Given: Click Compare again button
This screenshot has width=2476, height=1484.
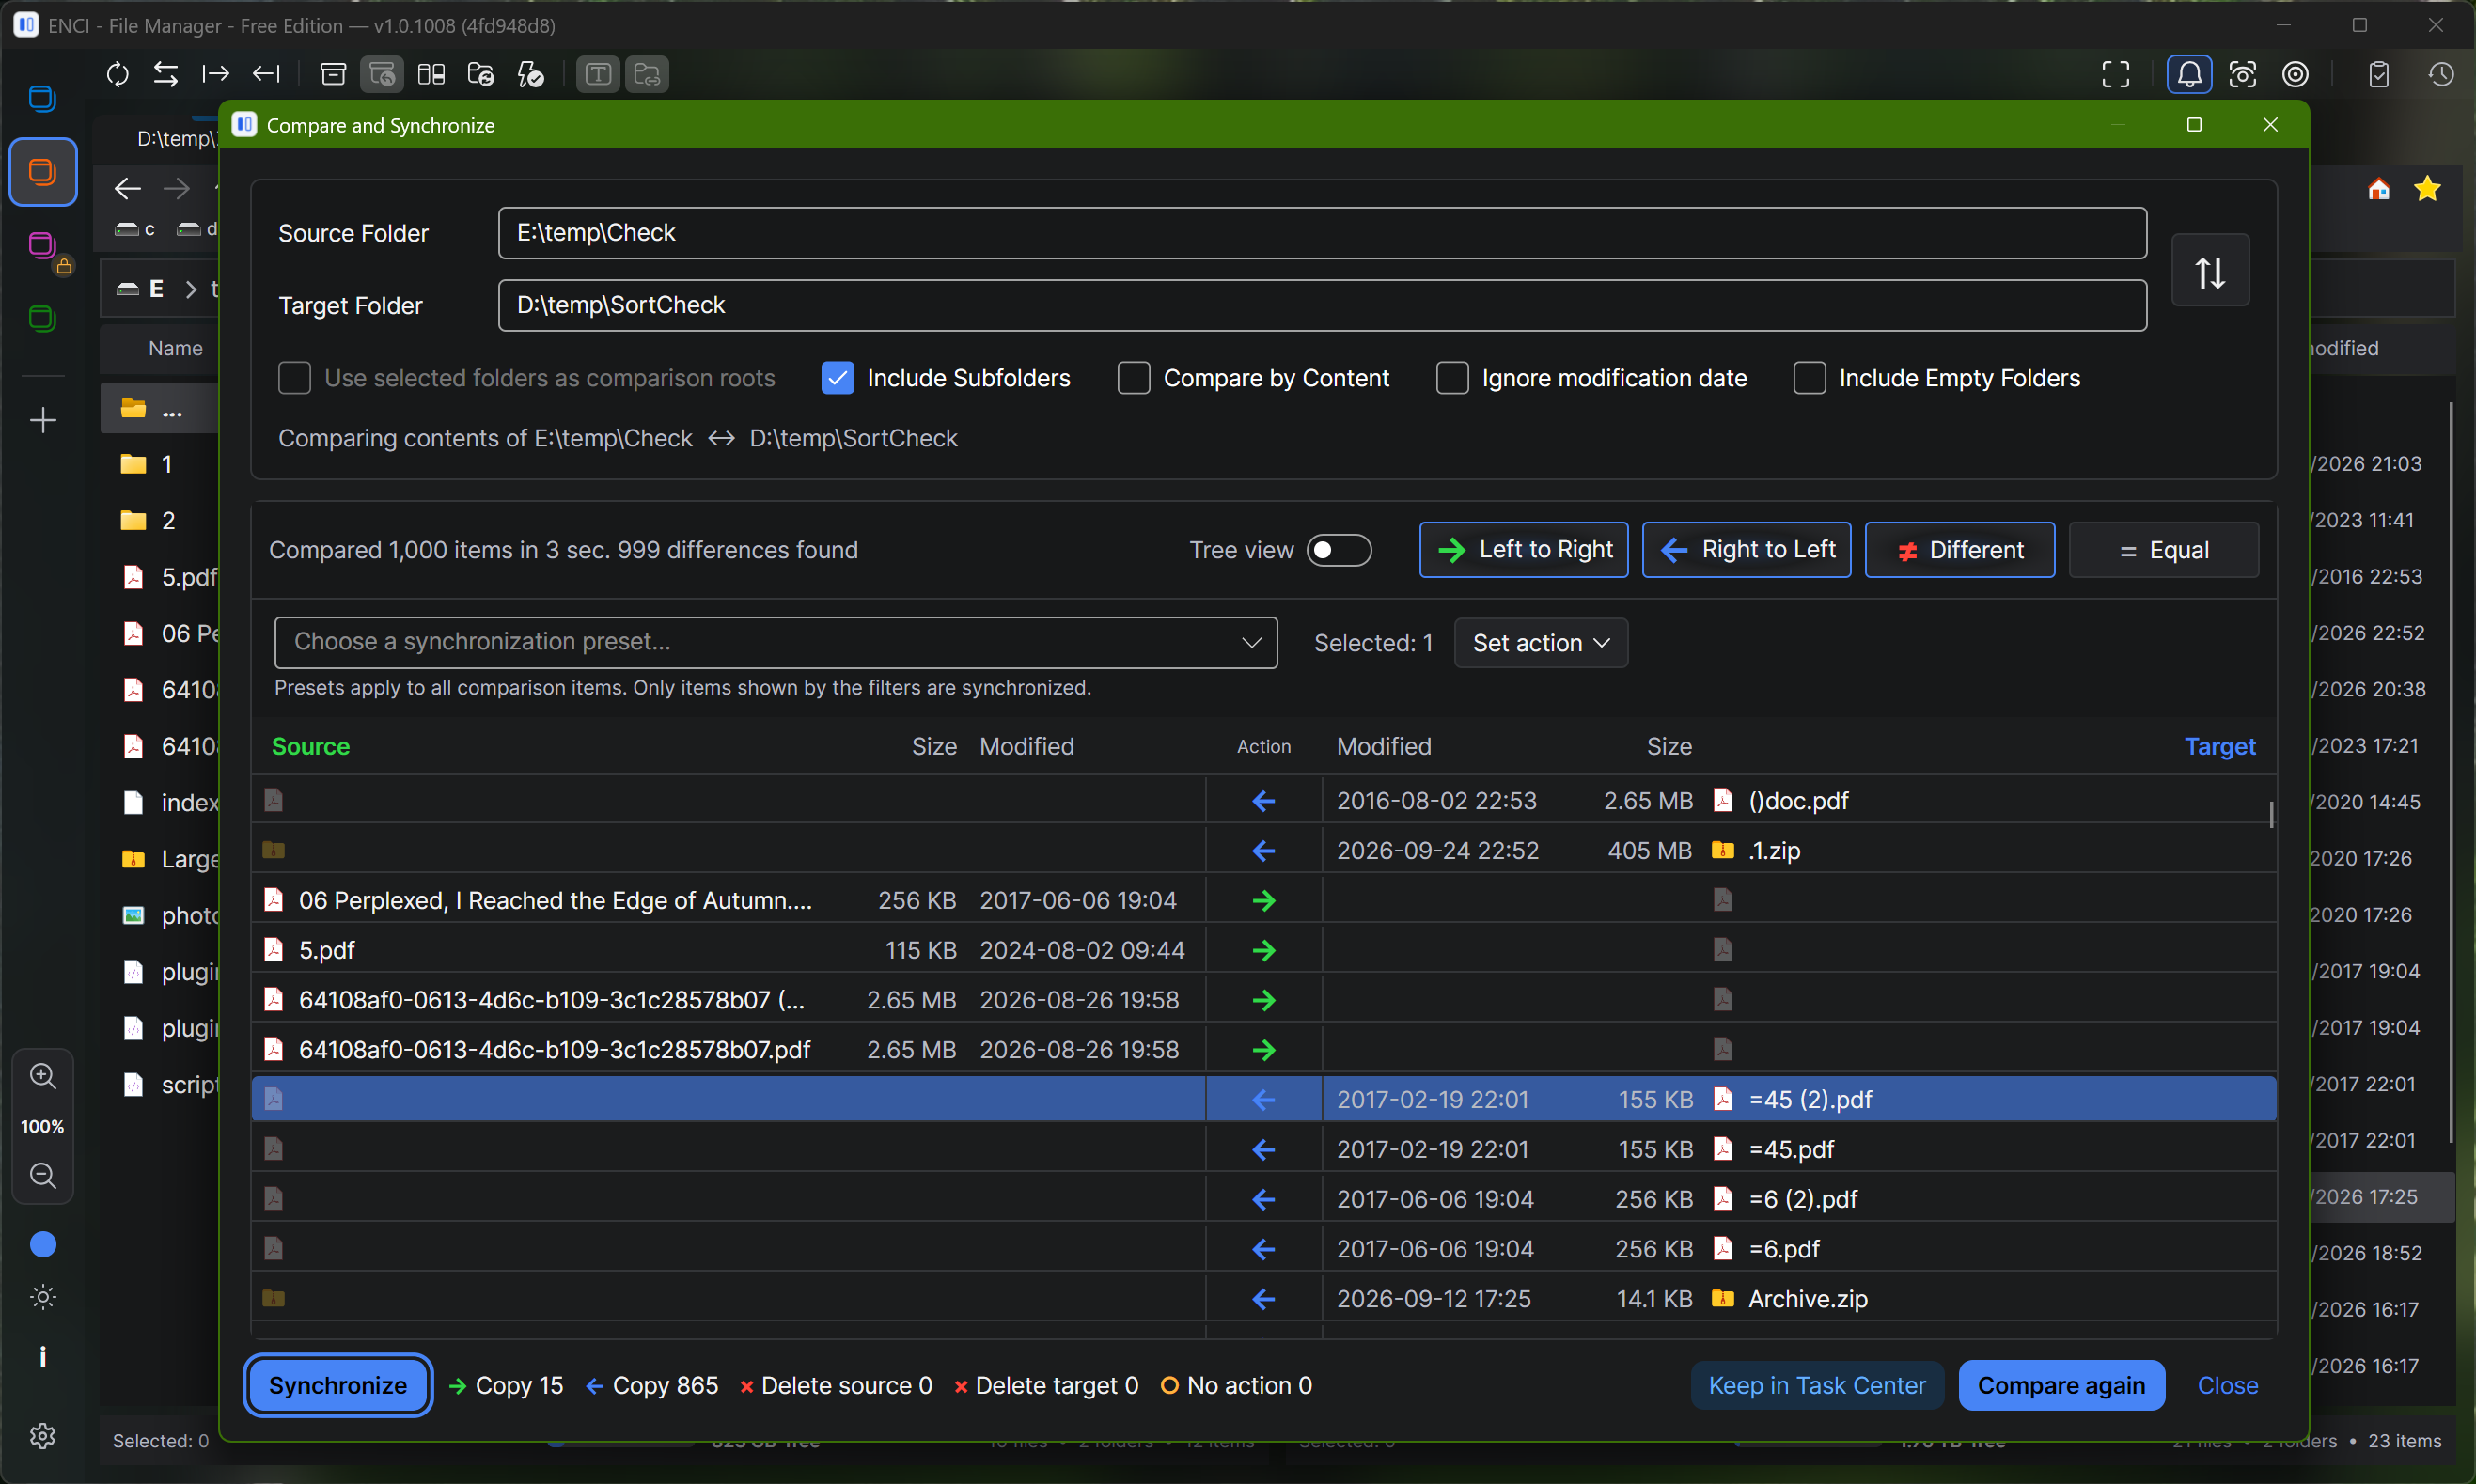Looking at the screenshot, I should (x=2061, y=1385).
